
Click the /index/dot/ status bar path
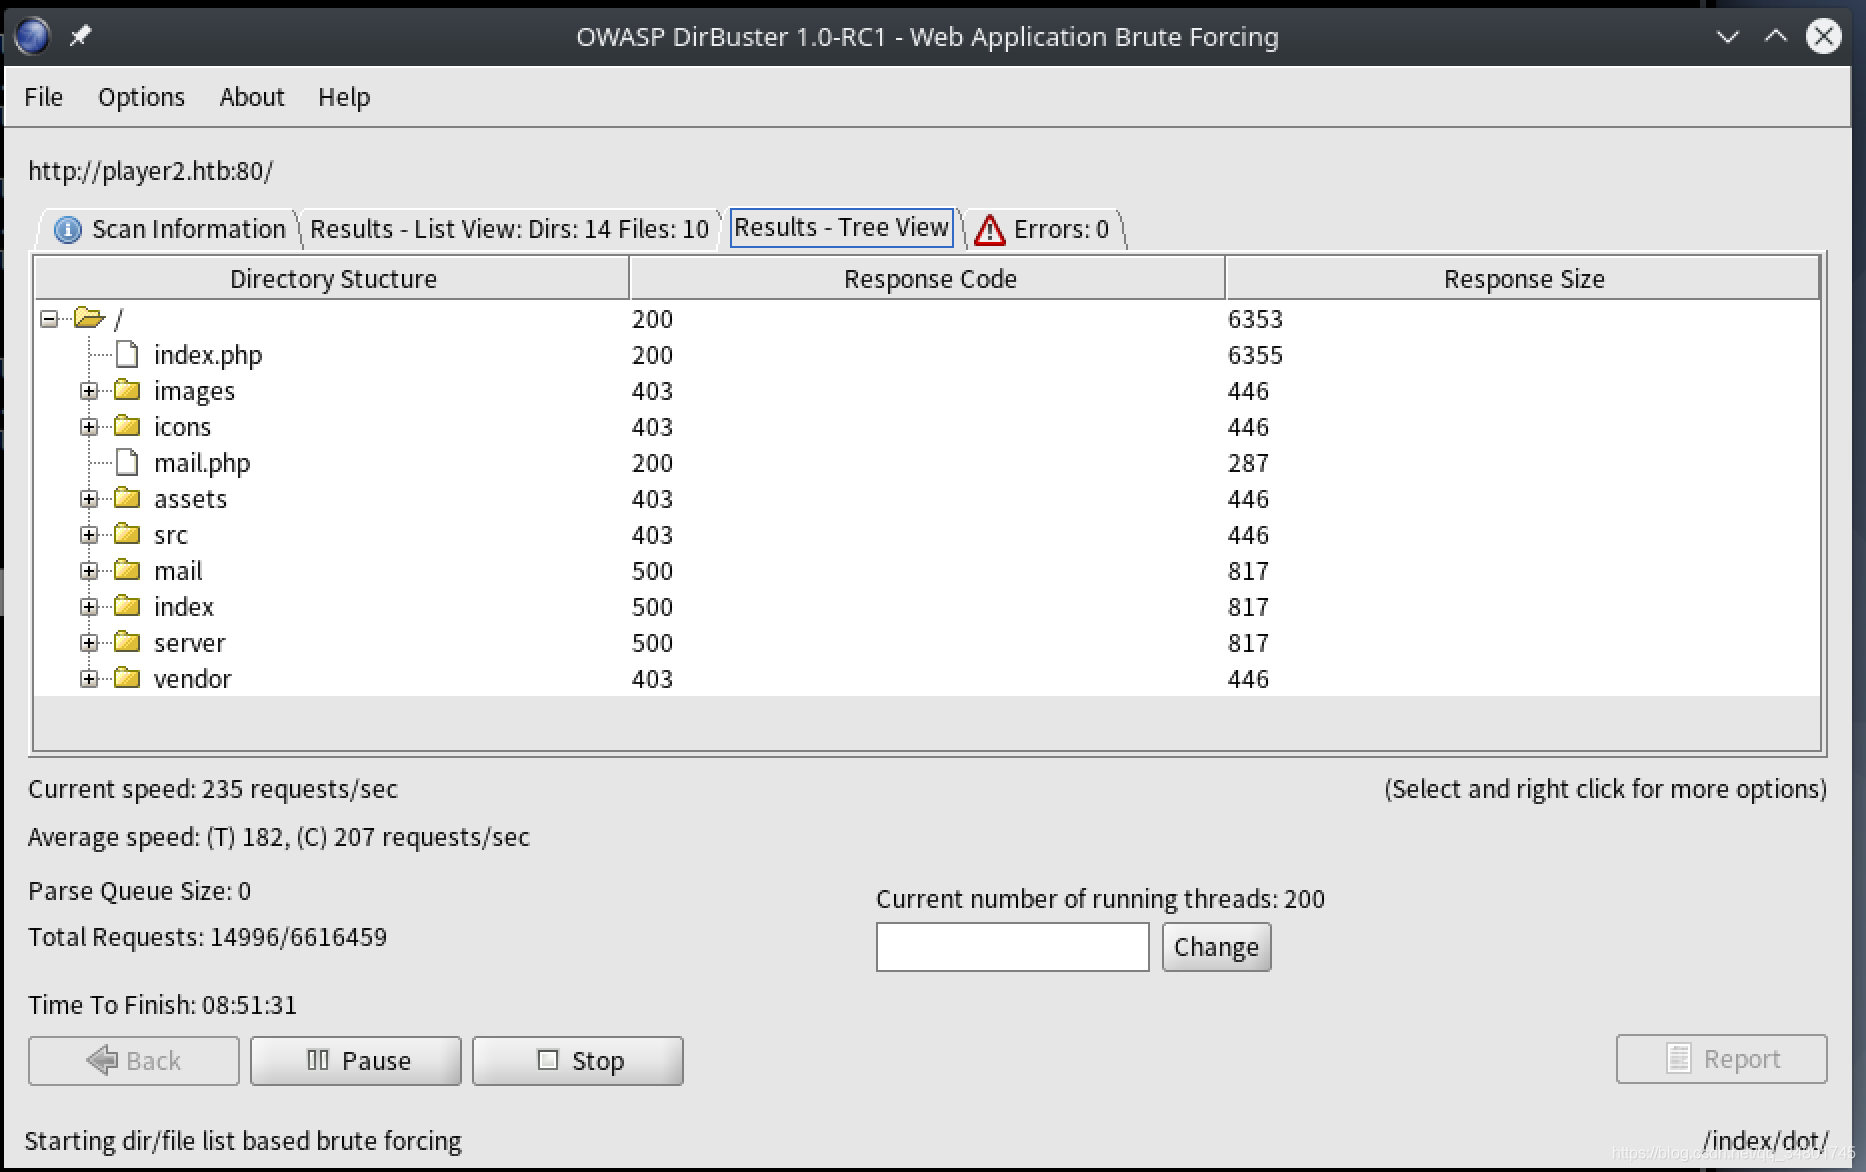tap(1766, 1140)
